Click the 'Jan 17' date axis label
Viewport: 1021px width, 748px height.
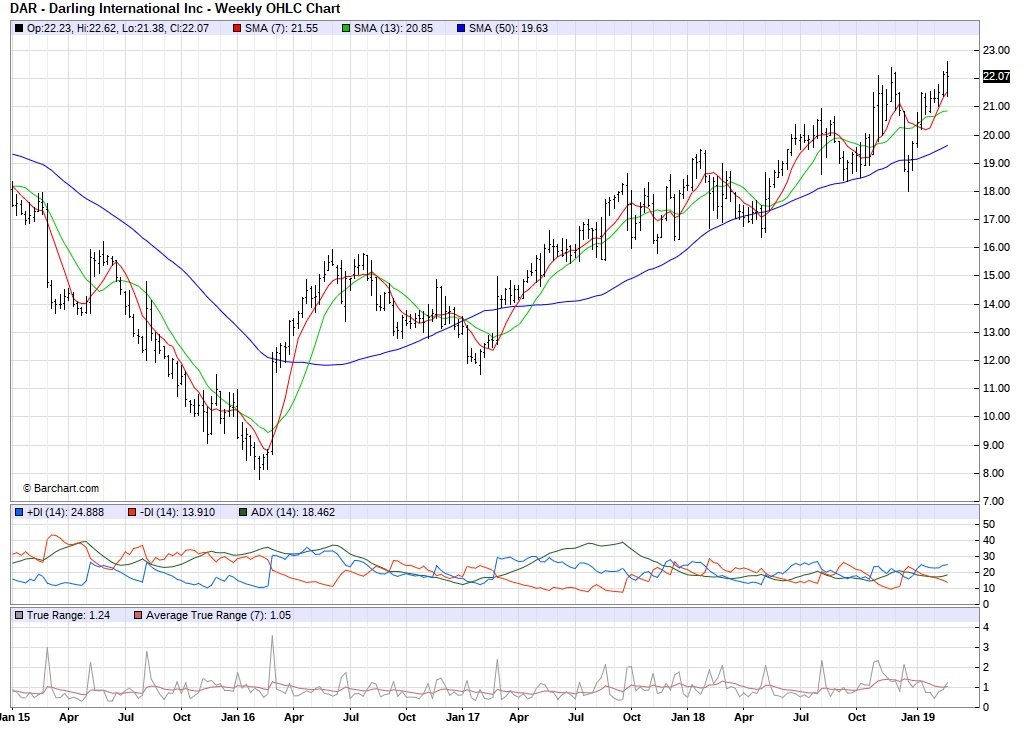tap(463, 717)
